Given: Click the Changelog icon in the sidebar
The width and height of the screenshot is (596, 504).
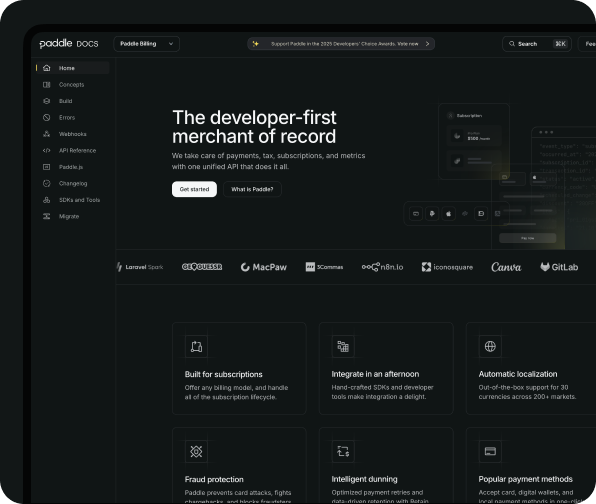Looking at the screenshot, I should 46,183.
